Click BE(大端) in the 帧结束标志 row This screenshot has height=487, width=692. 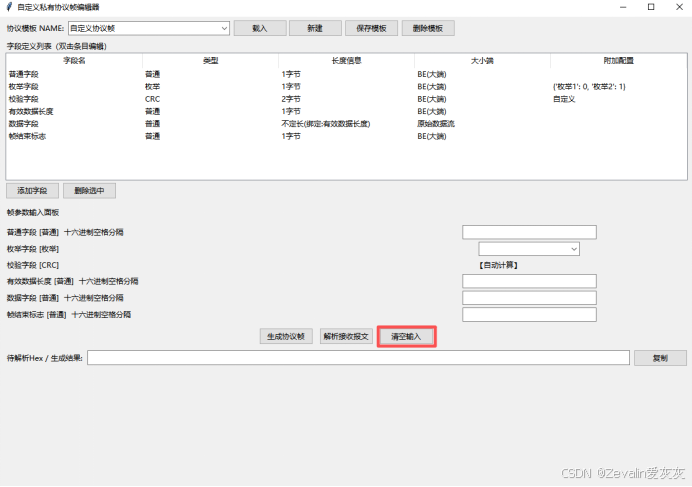click(x=432, y=136)
